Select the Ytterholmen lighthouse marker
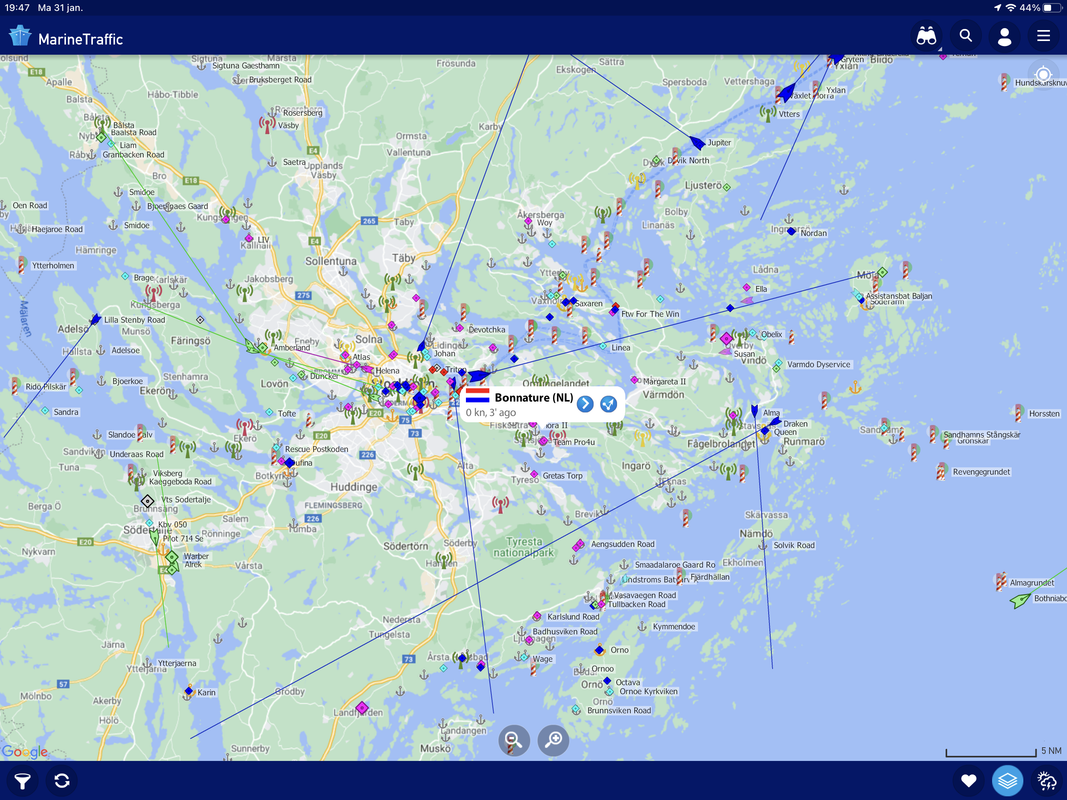The height and width of the screenshot is (800, 1067). [22, 265]
